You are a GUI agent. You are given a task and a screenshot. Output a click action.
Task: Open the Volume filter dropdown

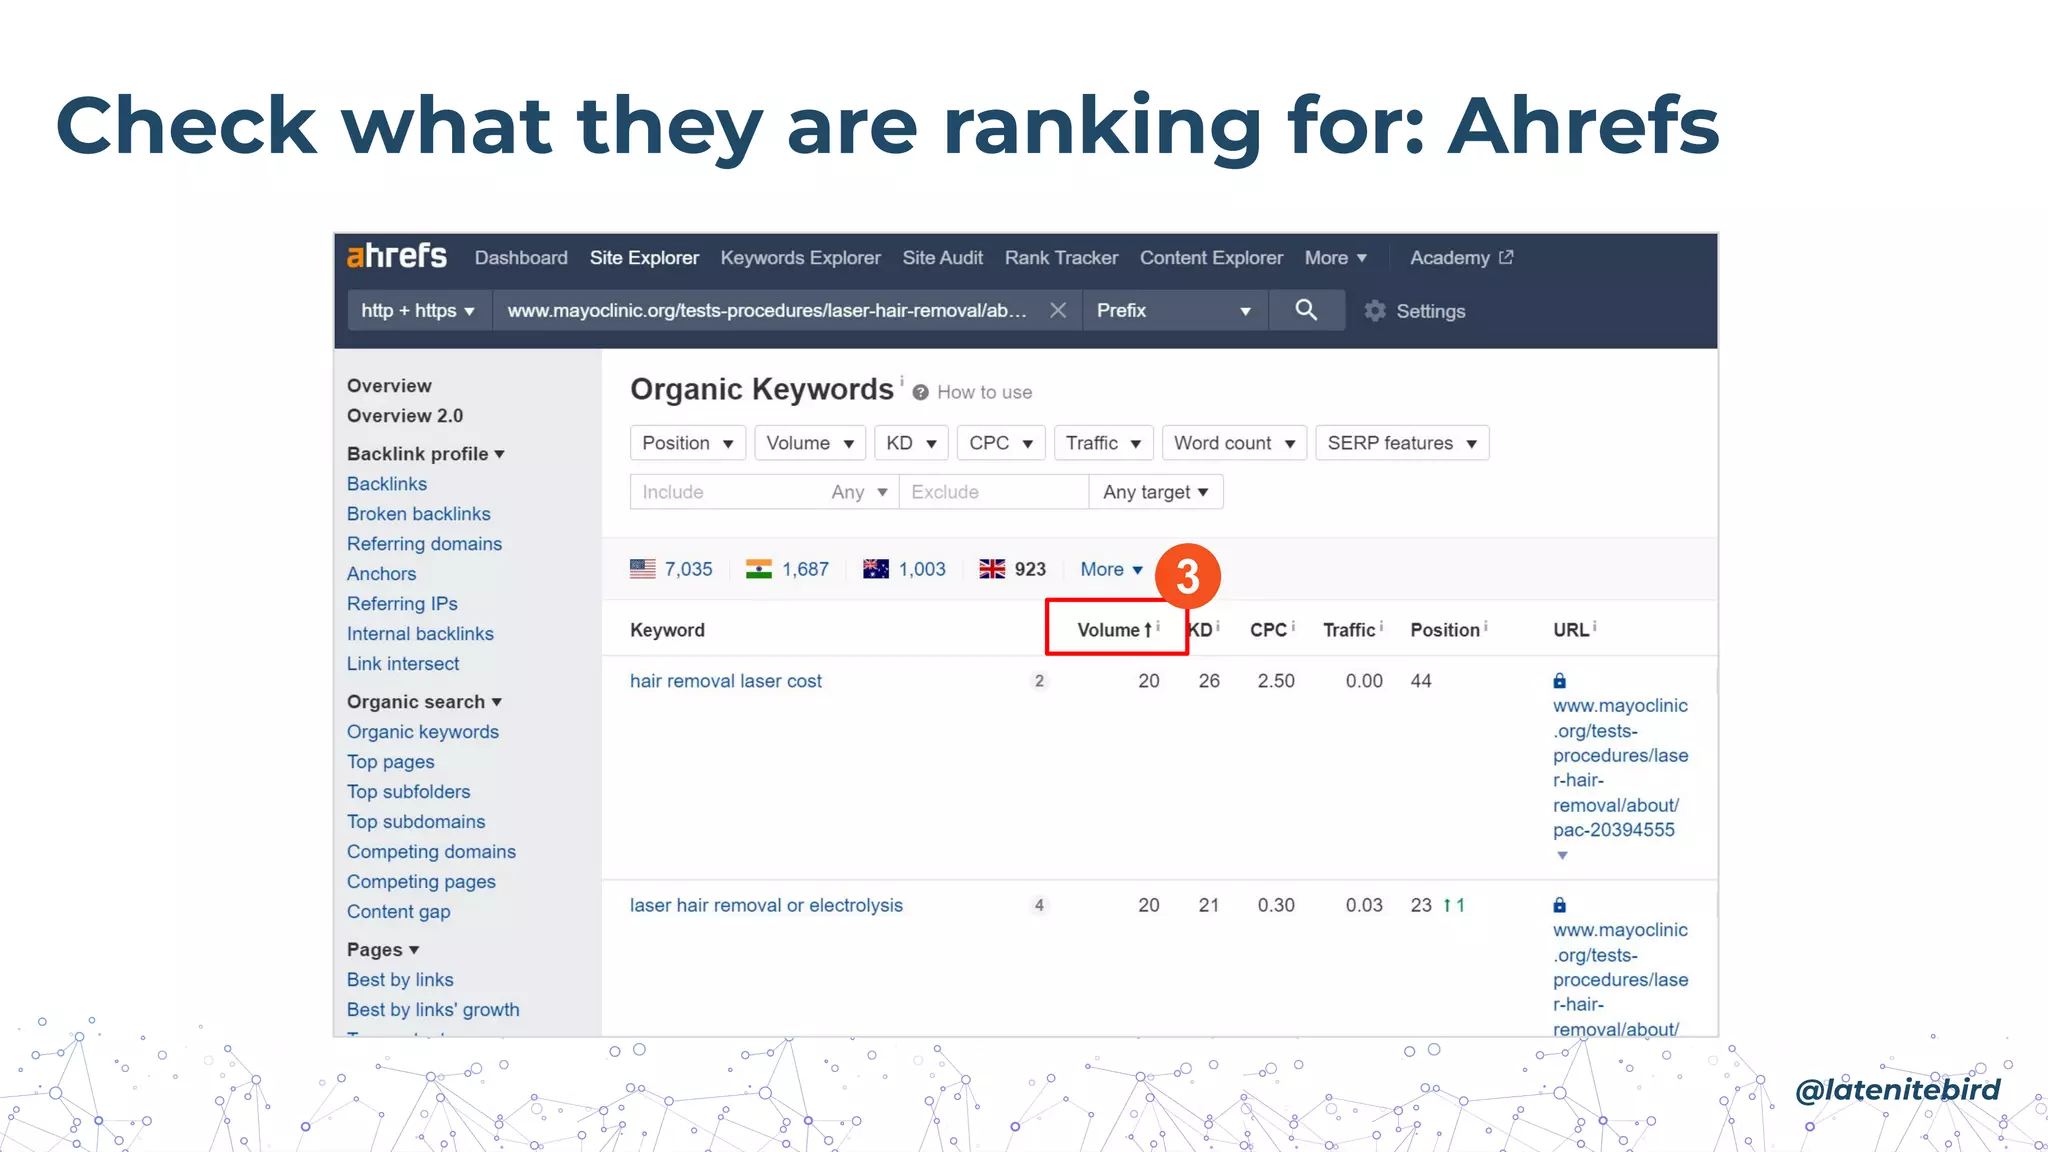click(810, 443)
